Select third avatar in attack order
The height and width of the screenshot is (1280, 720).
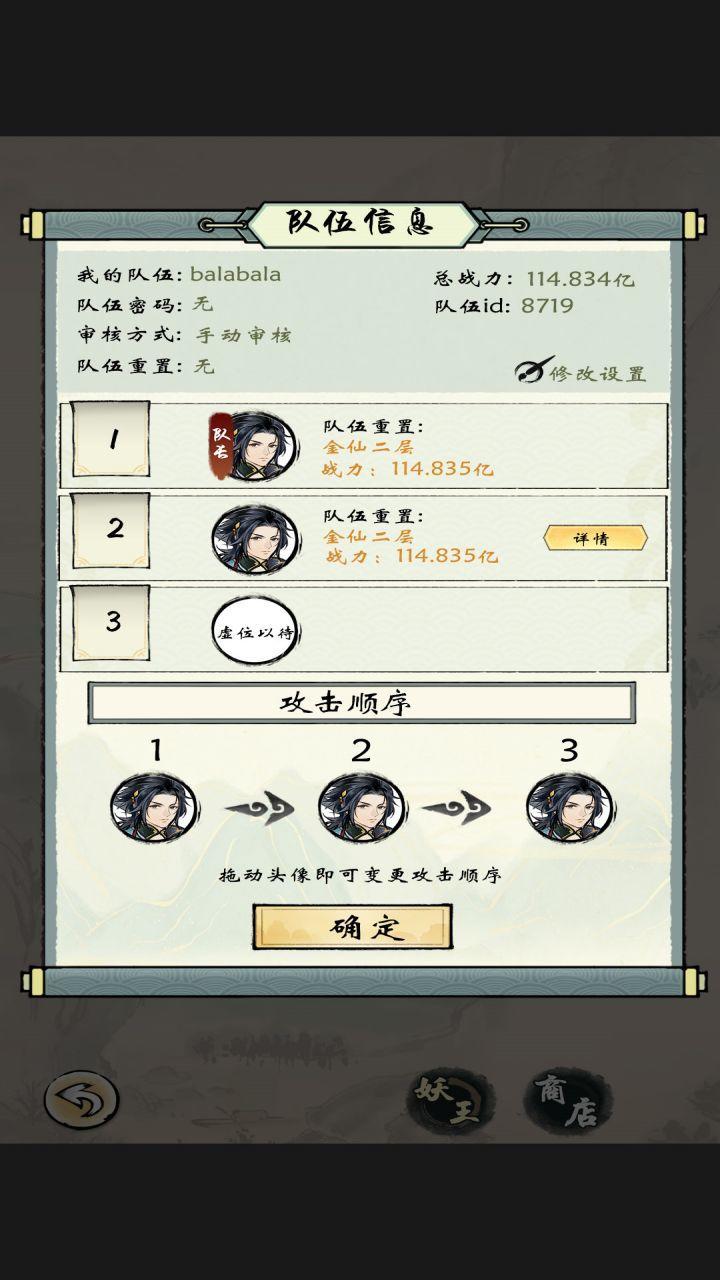pos(570,808)
